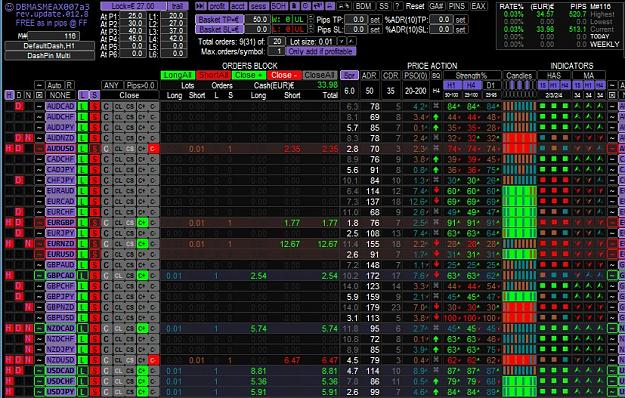Click the green up arrow in the AUDCHF row

[436, 117]
